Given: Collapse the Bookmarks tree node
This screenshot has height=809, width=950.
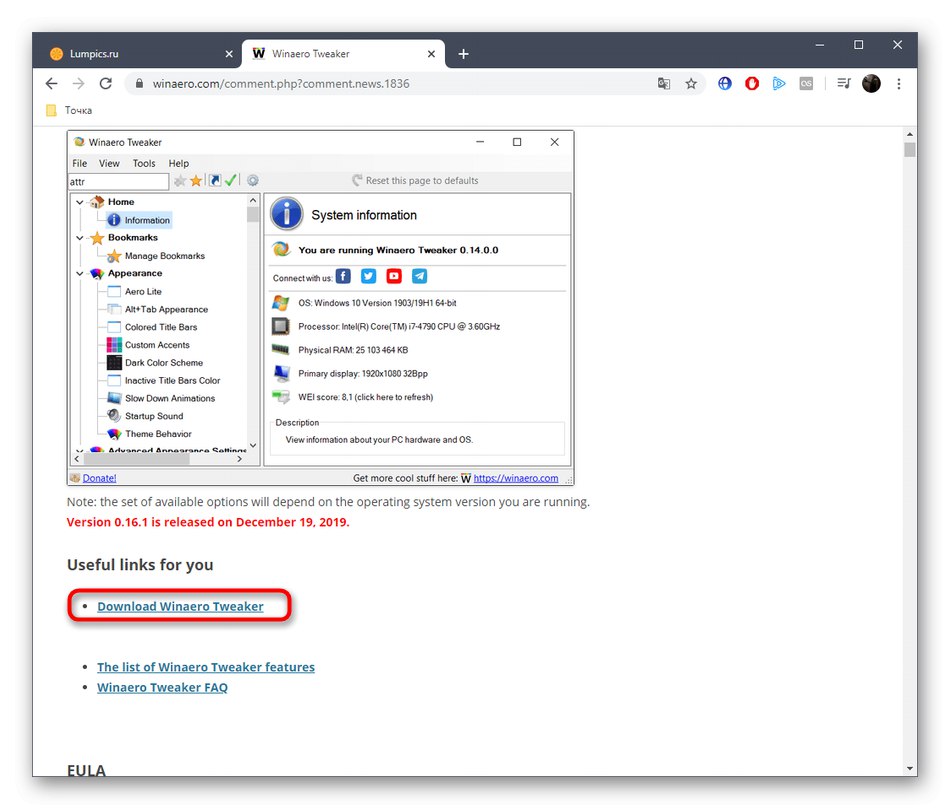Looking at the screenshot, I should point(79,238).
